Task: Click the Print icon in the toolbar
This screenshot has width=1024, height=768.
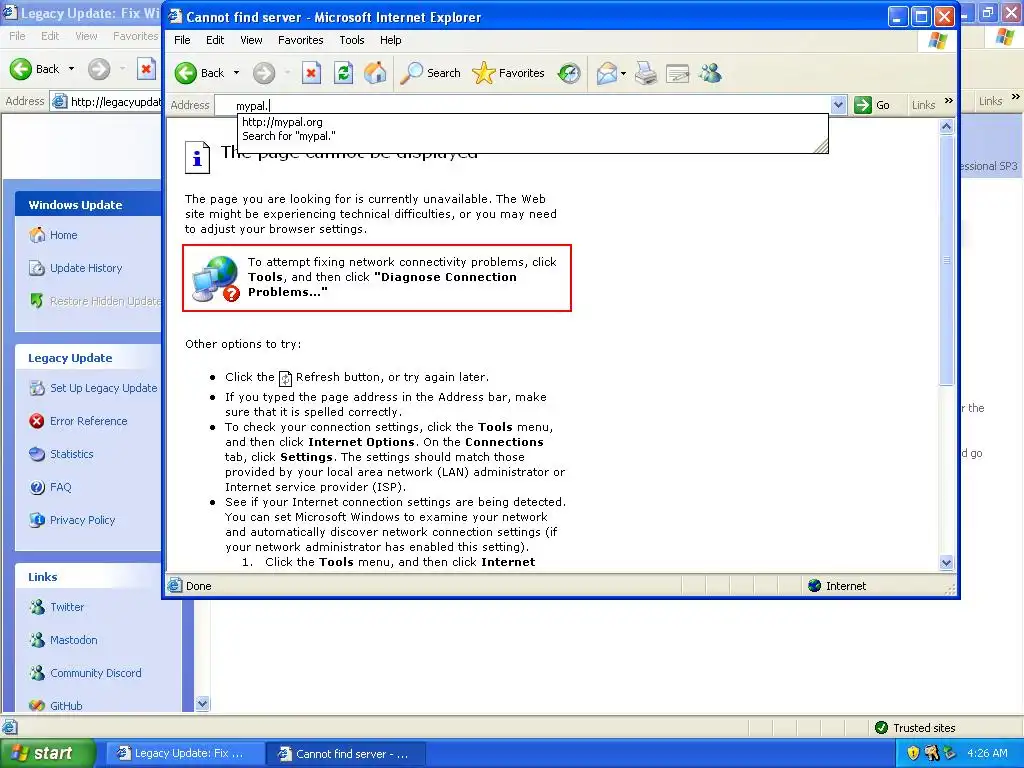Action: tap(646, 73)
